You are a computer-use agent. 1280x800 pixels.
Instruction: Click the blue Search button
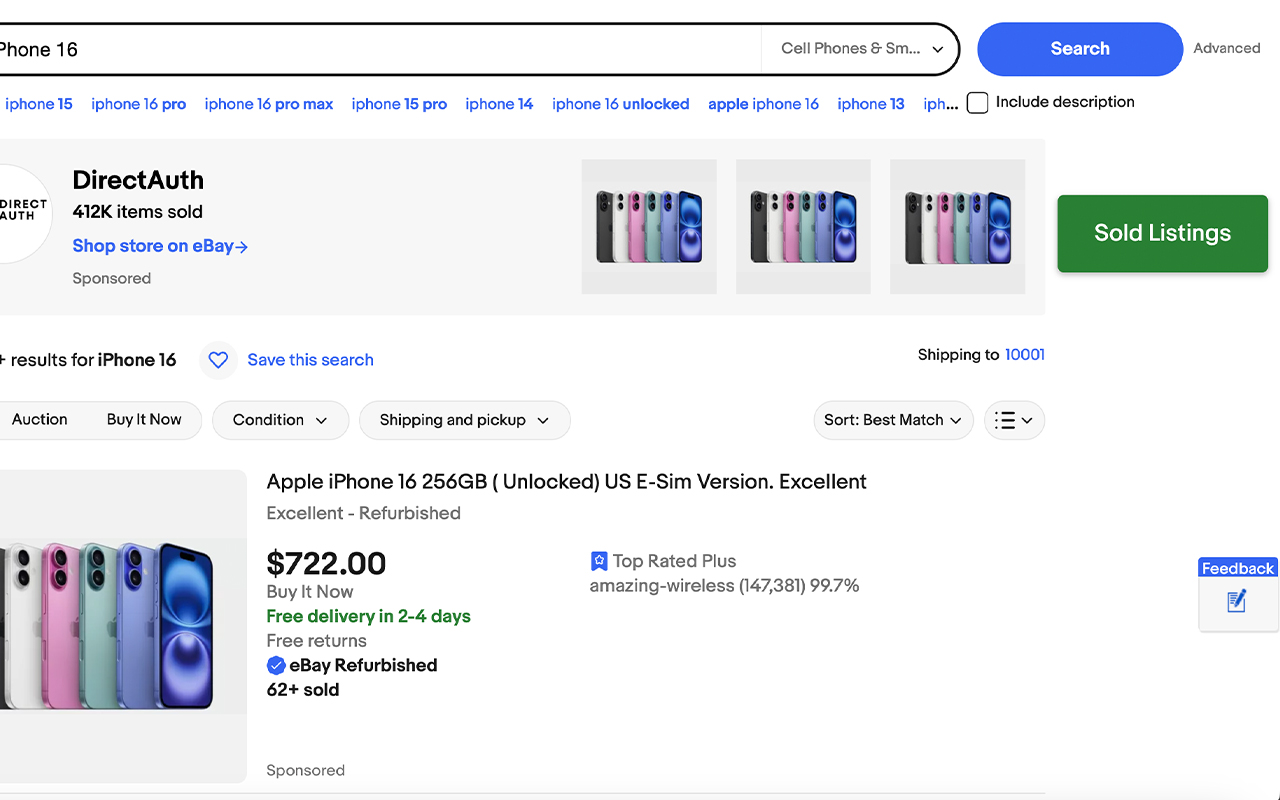pyautogui.click(x=1080, y=49)
